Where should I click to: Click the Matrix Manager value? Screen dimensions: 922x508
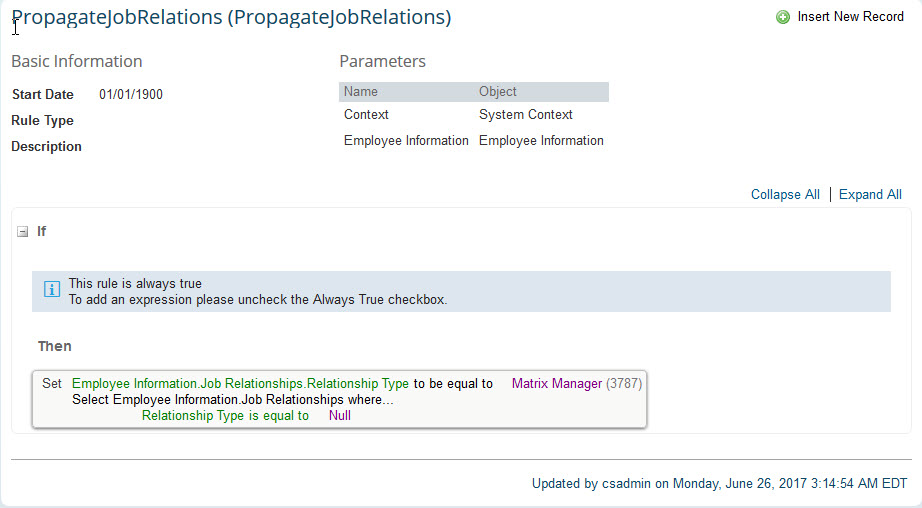[557, 383]
